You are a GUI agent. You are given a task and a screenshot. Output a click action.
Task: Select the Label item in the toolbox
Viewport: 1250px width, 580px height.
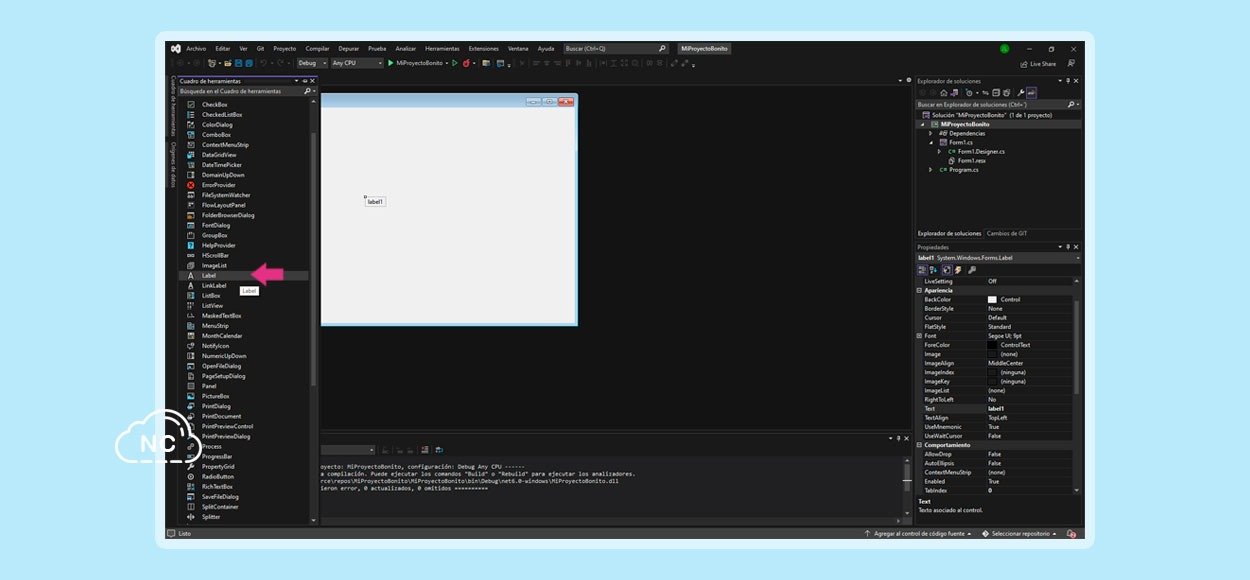[x=245, y=275]
